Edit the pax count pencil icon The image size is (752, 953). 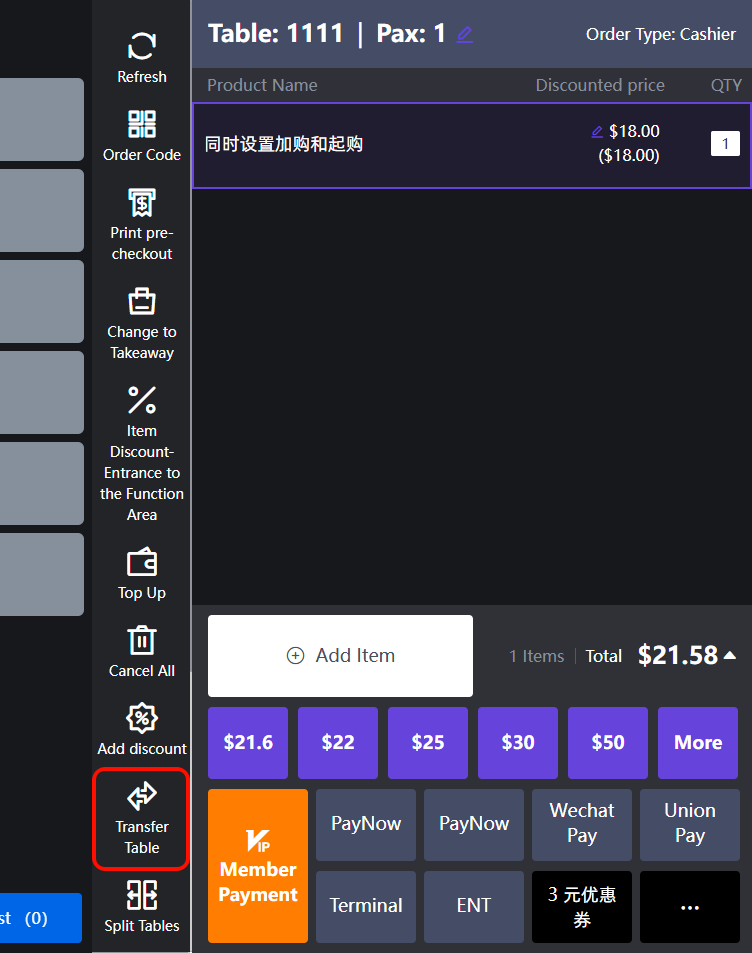click(x=464, y=34)
